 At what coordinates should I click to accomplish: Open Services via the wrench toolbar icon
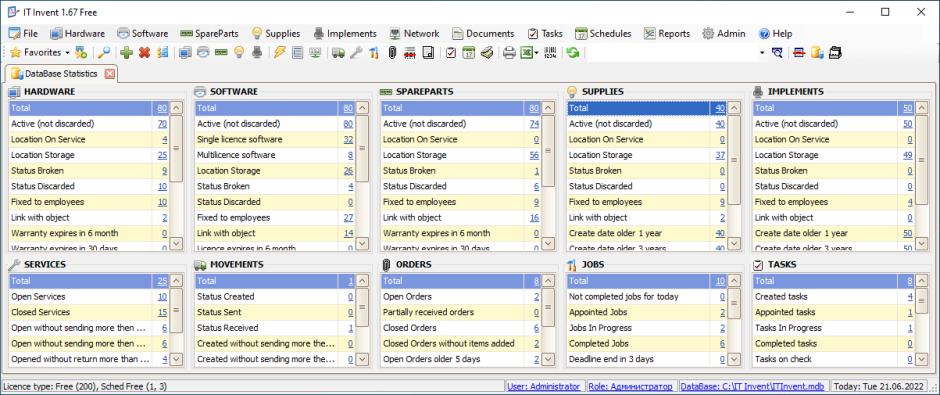[x=356, y=53]
